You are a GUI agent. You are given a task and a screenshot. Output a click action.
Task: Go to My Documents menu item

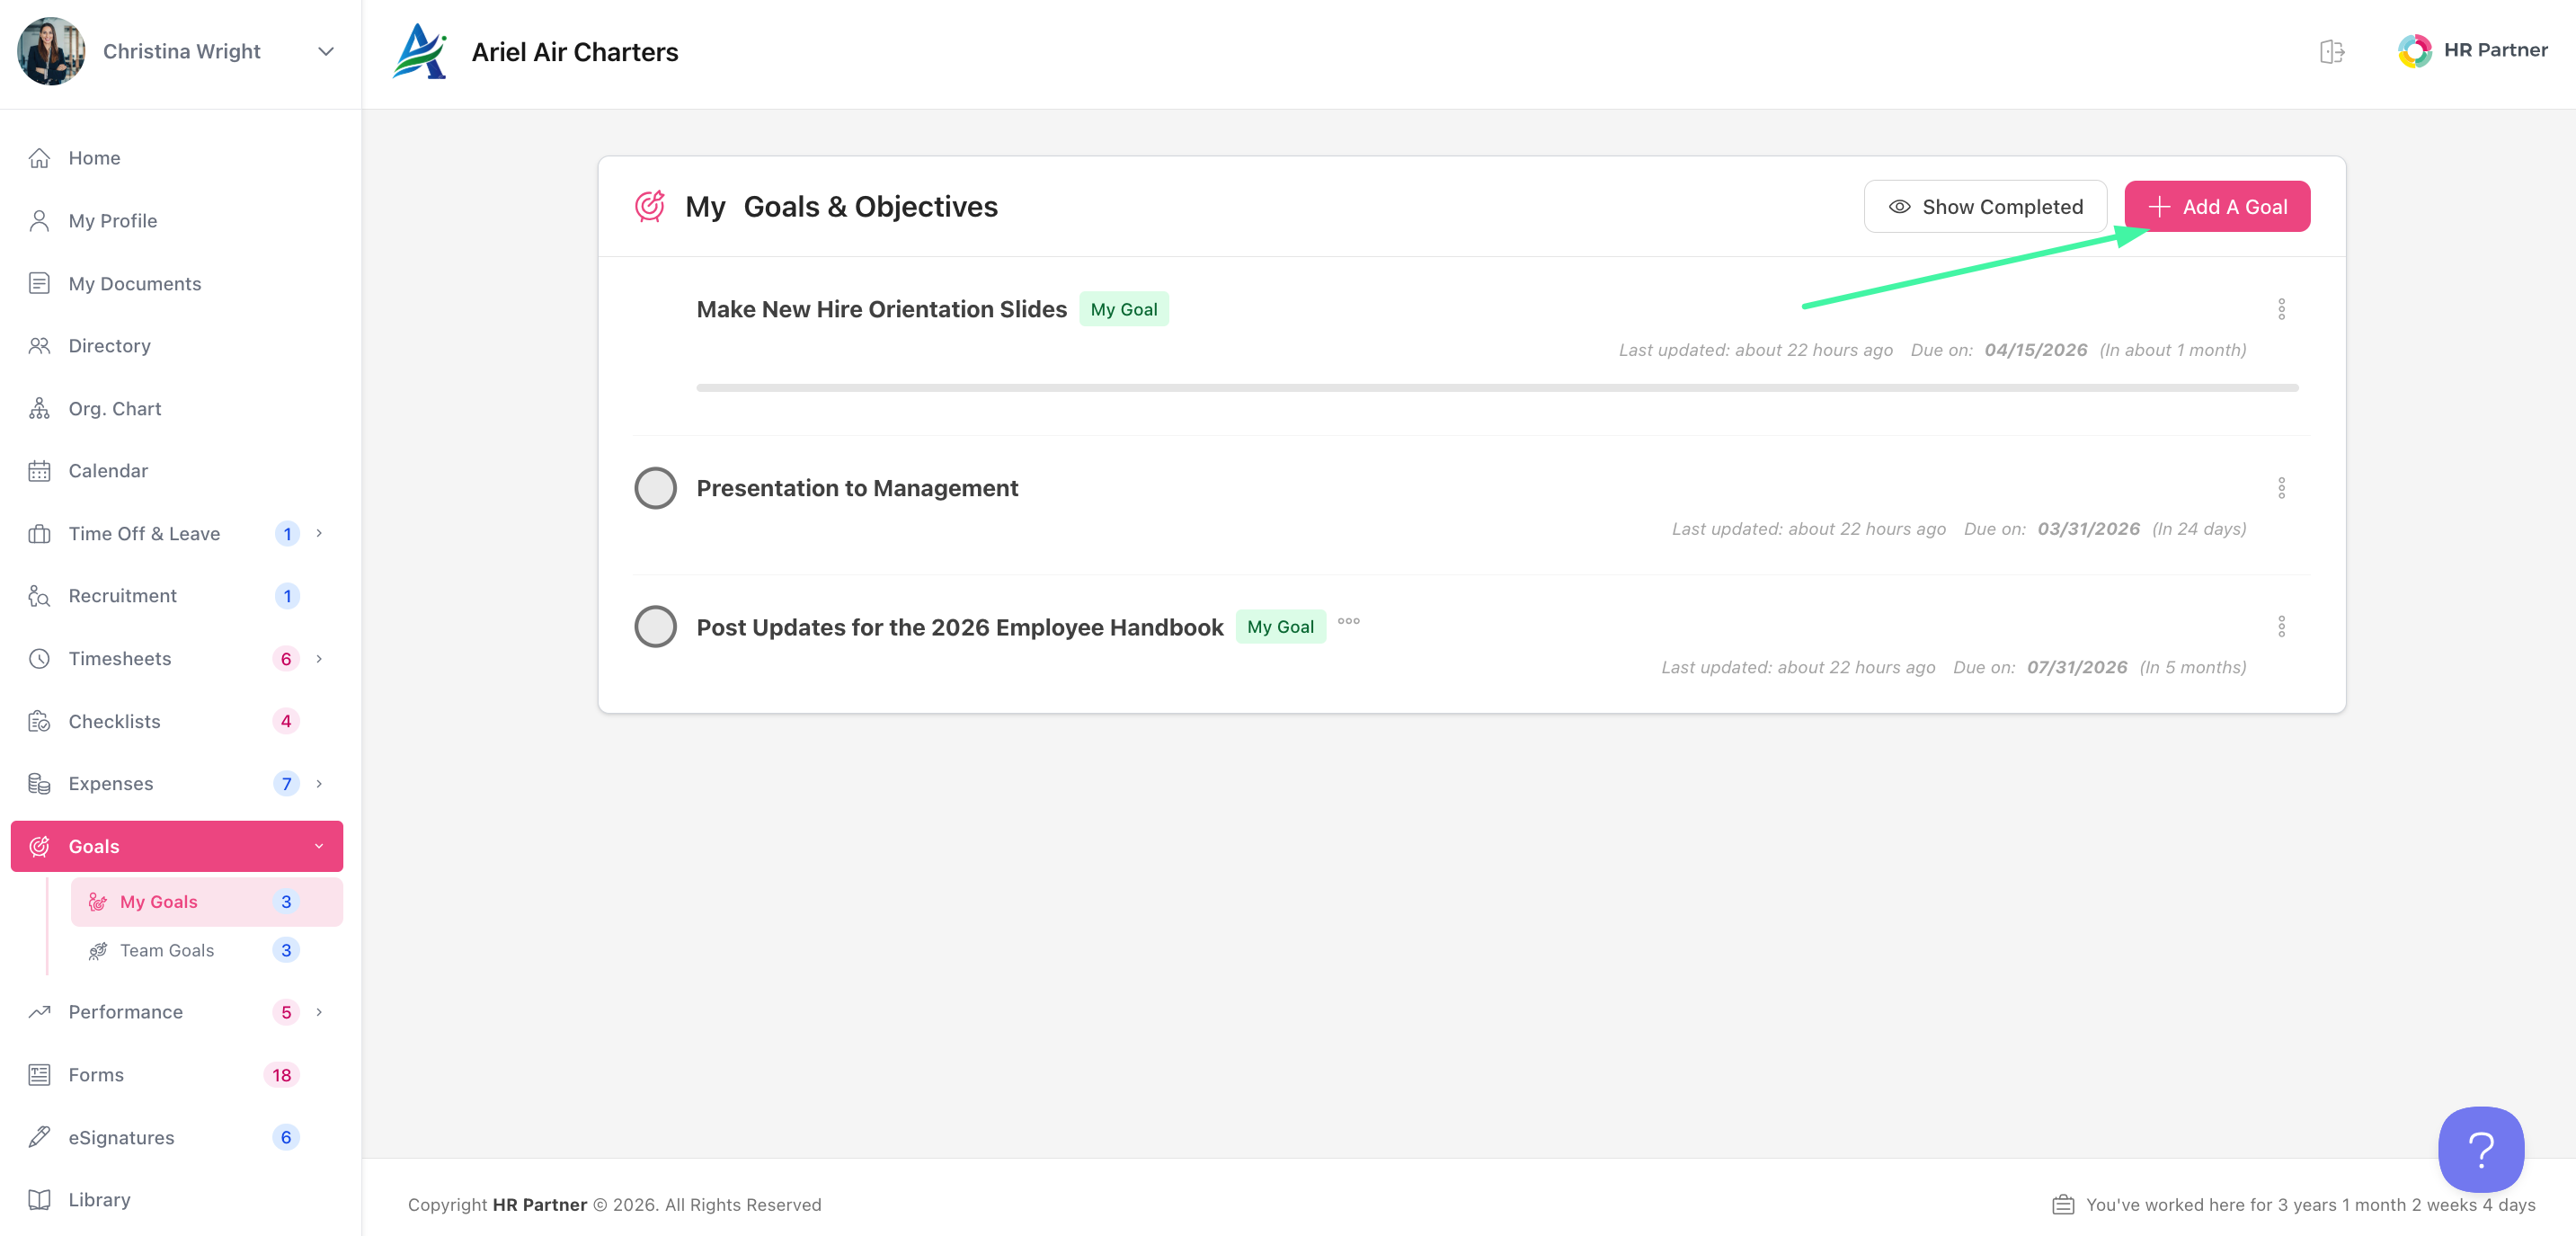tap(134, 284)
